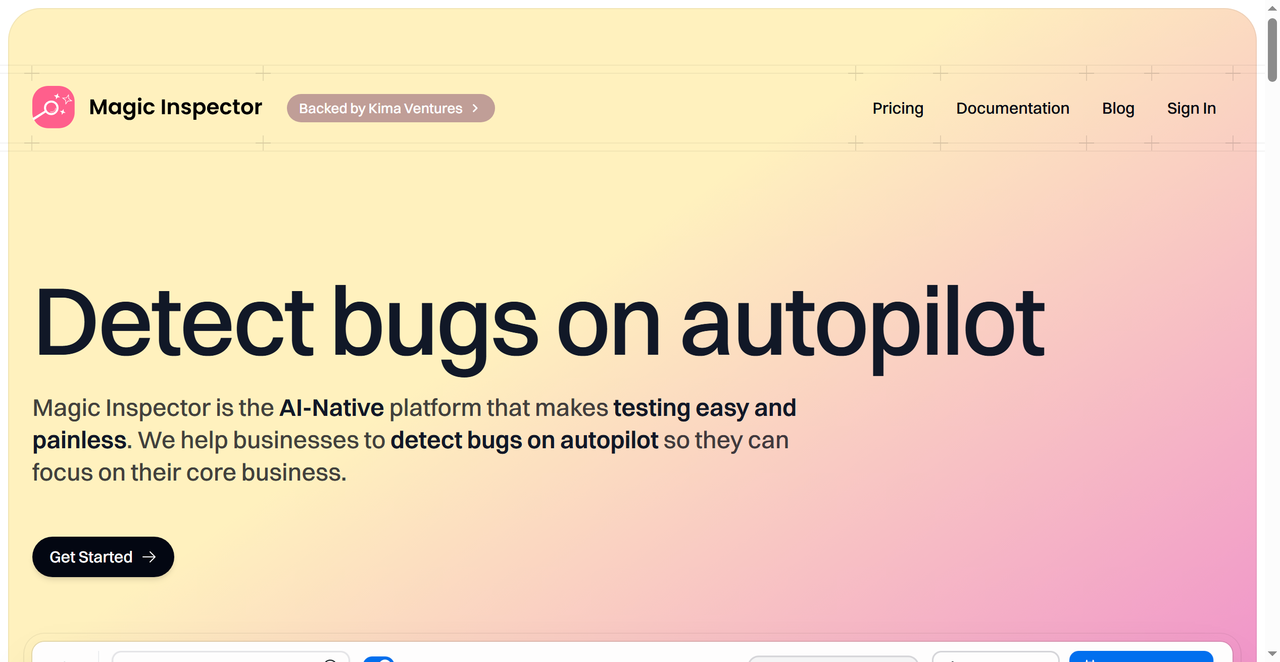The image size is (1280, 662).
Task: Open the Pricing page
Action: 897,108
